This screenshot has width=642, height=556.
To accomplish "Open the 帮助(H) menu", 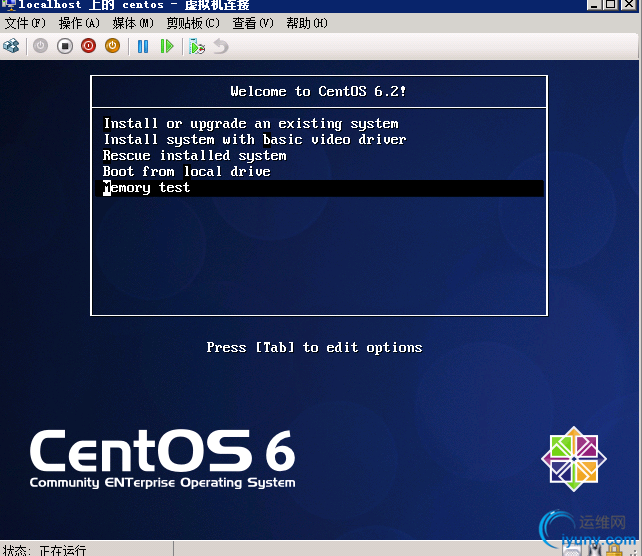I will 307,23.
